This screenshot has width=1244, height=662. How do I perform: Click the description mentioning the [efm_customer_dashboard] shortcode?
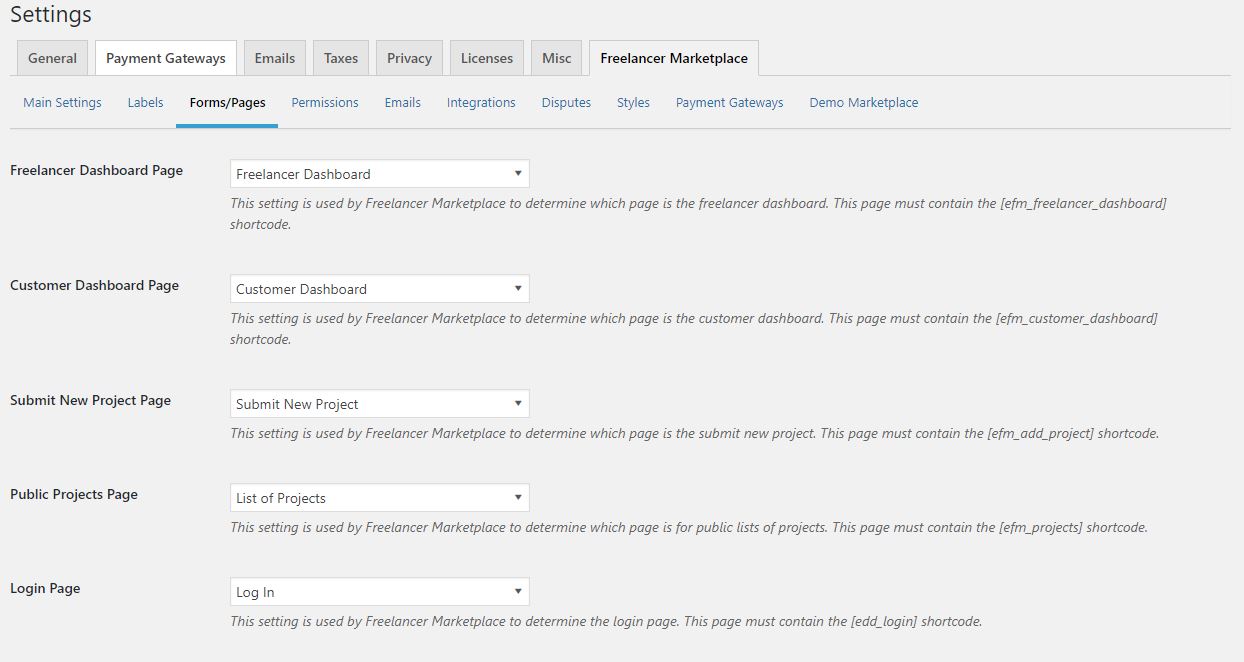click(x=694, y=329)
